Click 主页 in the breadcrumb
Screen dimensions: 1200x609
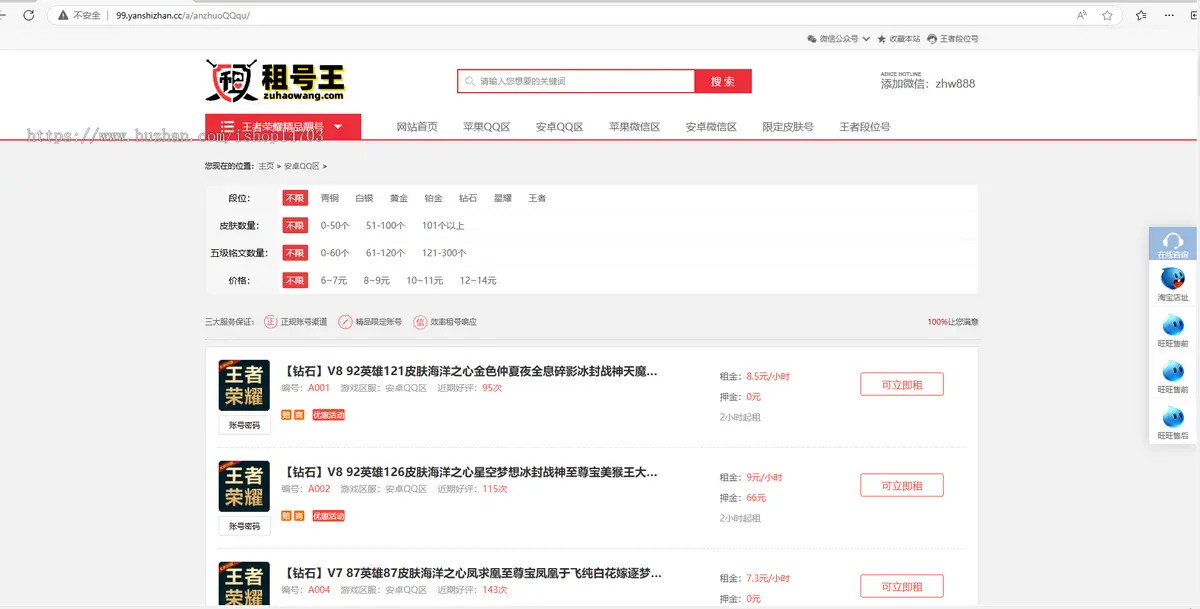266,166
